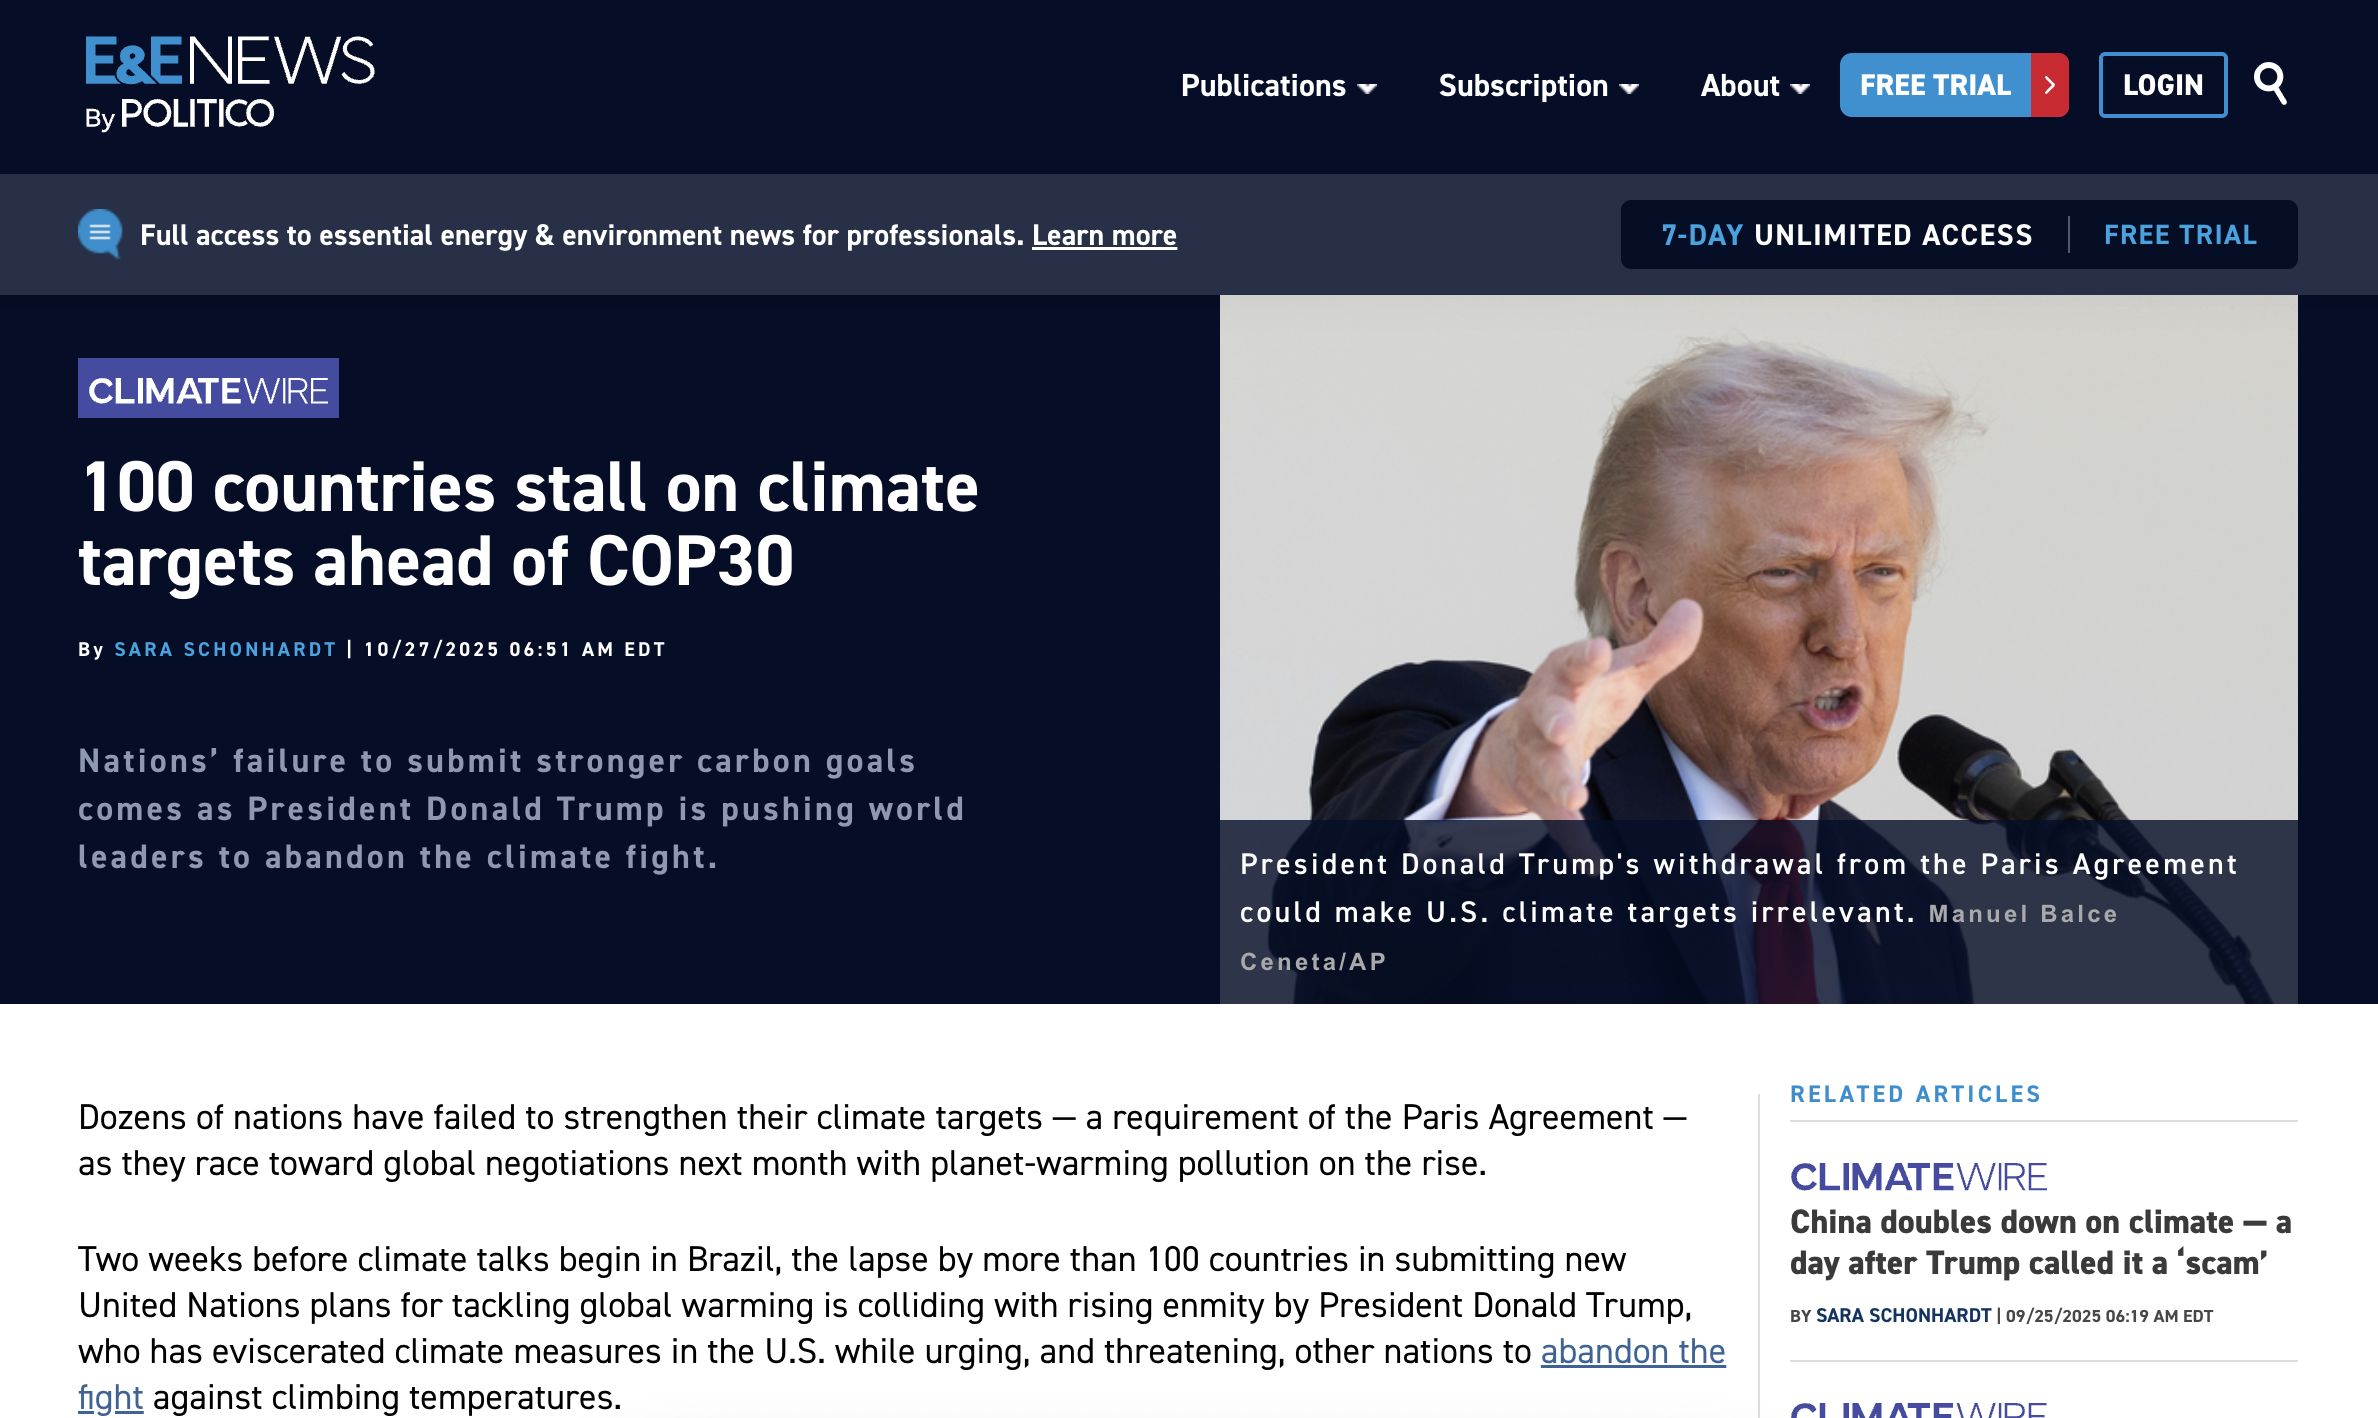Click the red arrow on Free Trial

[x=2049, y=85]
